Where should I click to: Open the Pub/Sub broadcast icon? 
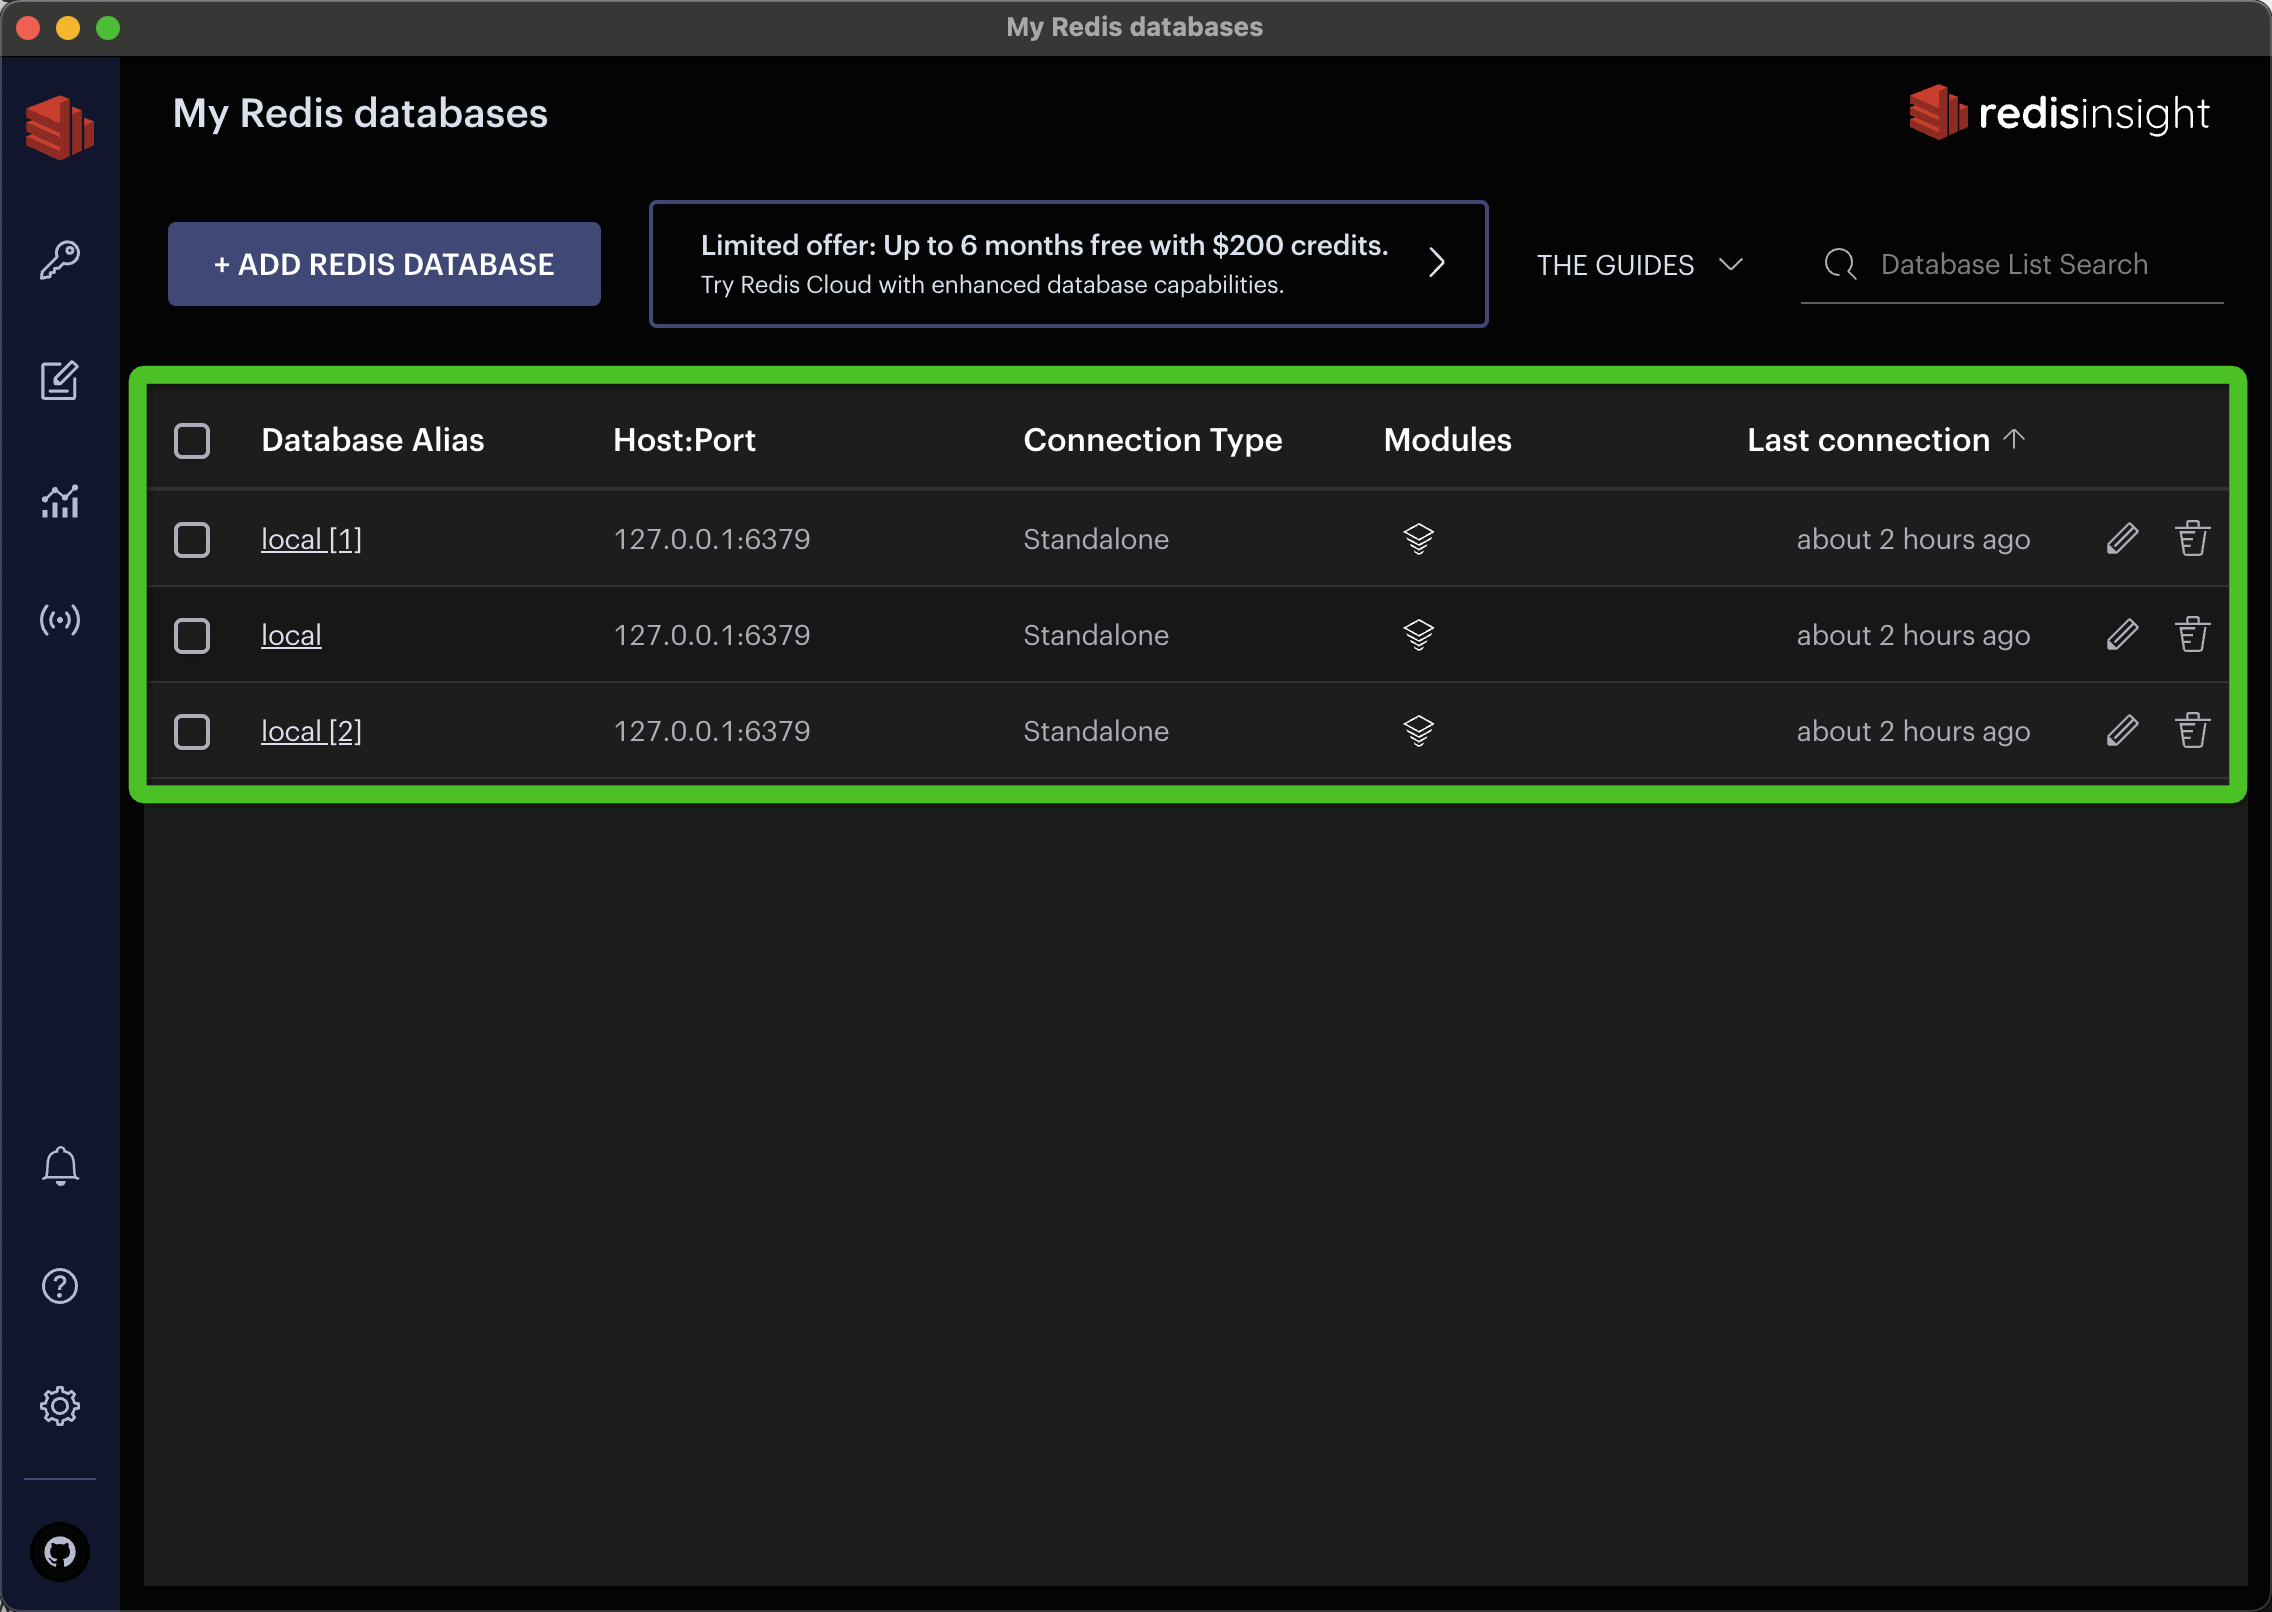tap(60, 620)
